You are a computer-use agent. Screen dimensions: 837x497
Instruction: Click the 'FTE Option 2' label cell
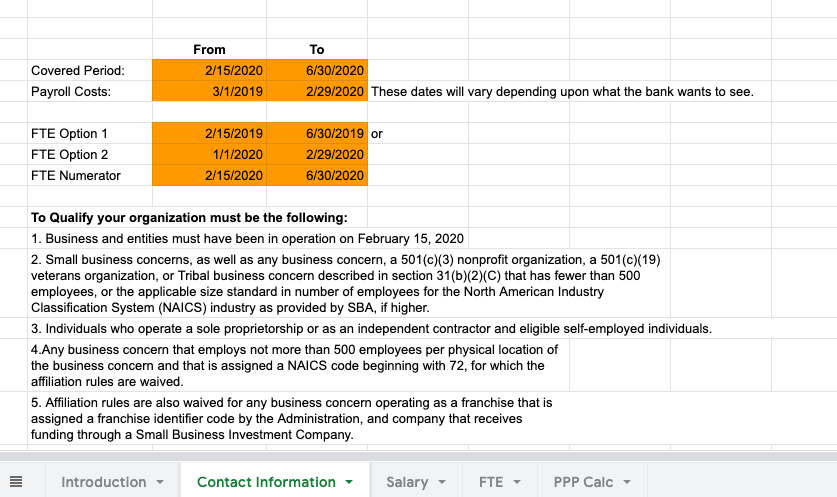coord(90,154)
